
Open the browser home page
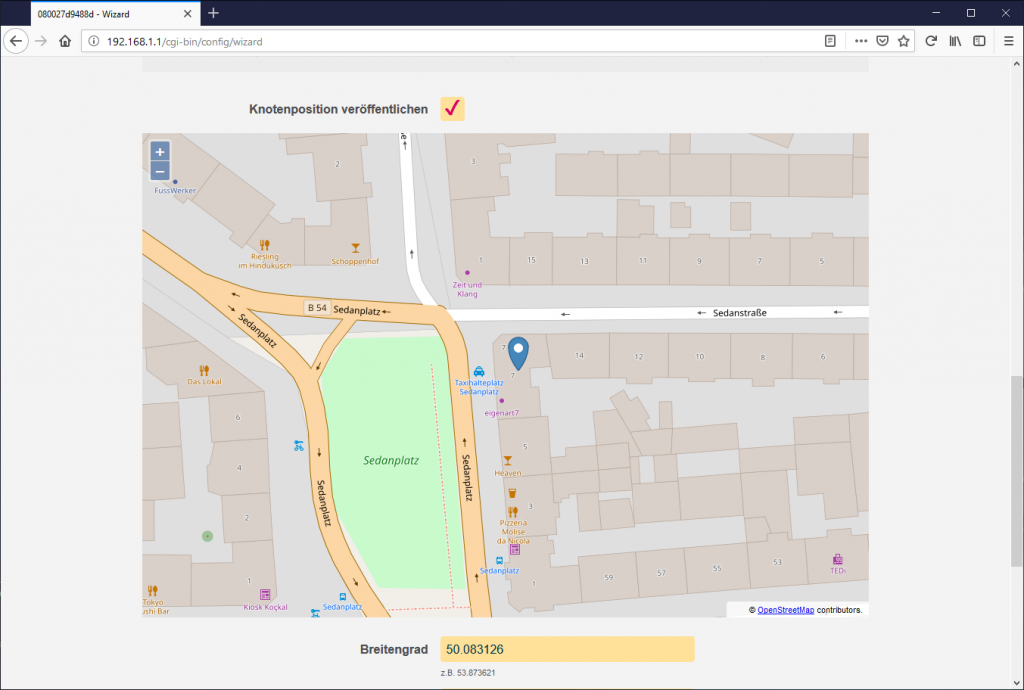[65, 41]
